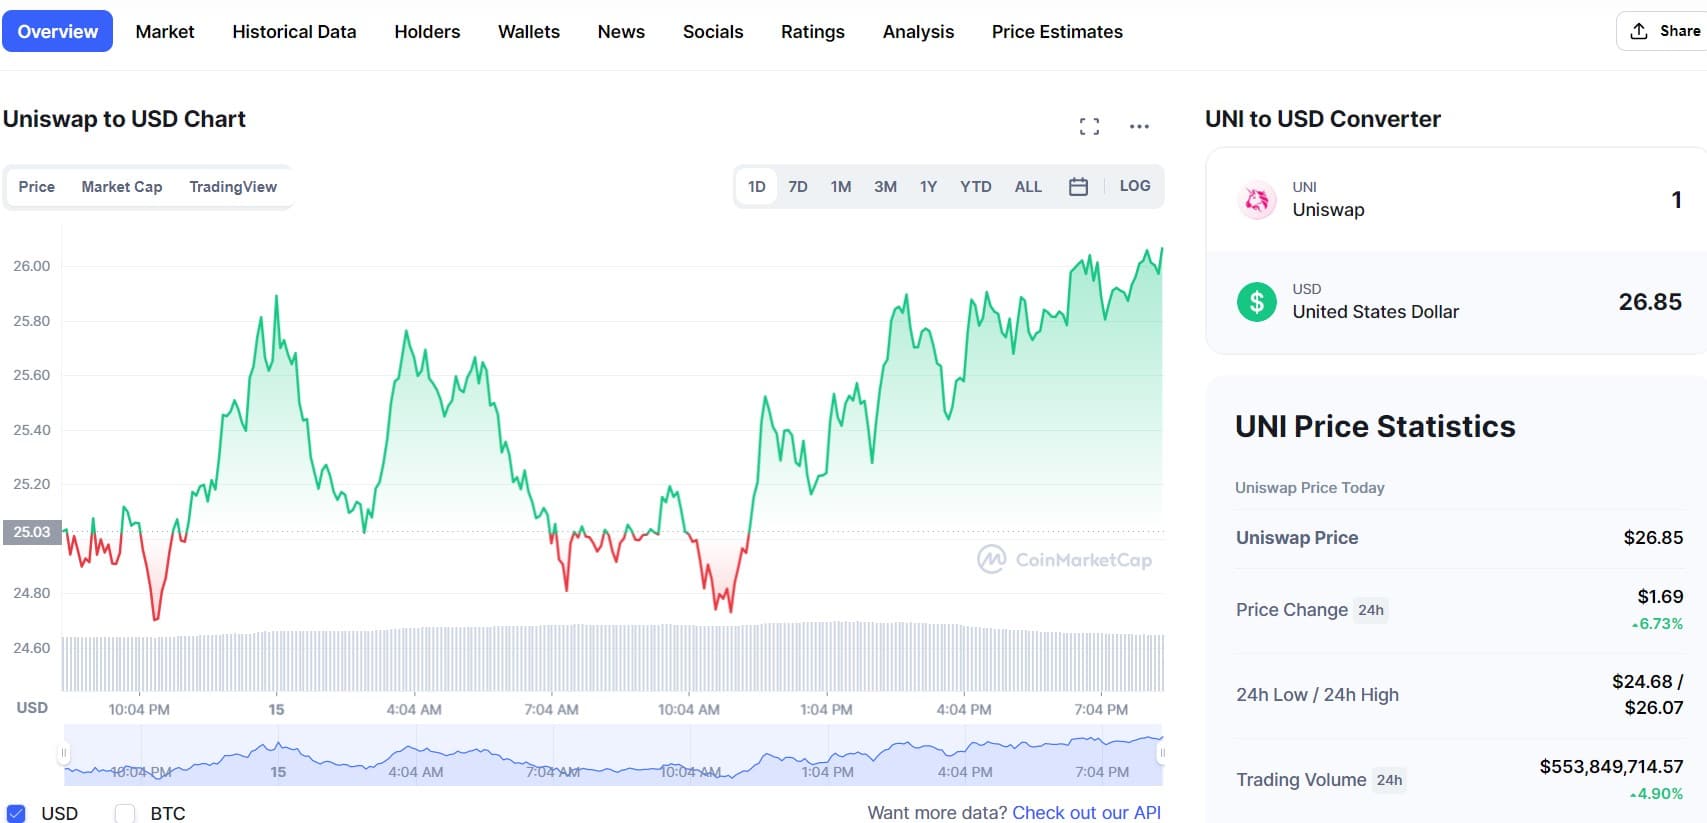
Task: Select the ALL time range
Action: 1028,187
